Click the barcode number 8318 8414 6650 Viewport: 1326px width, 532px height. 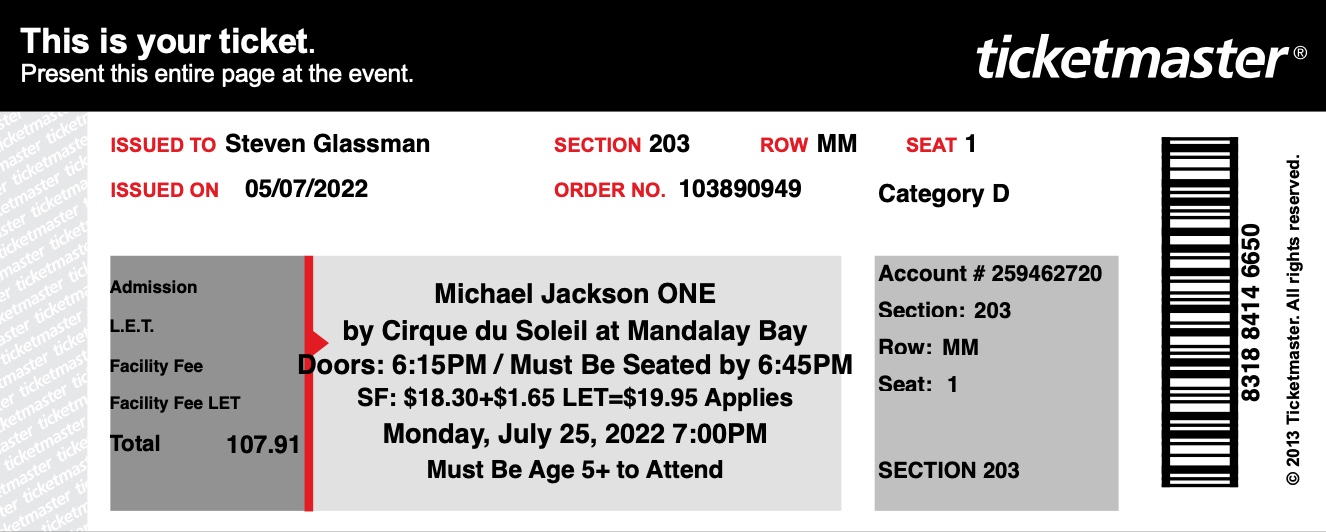[1251, 312]
